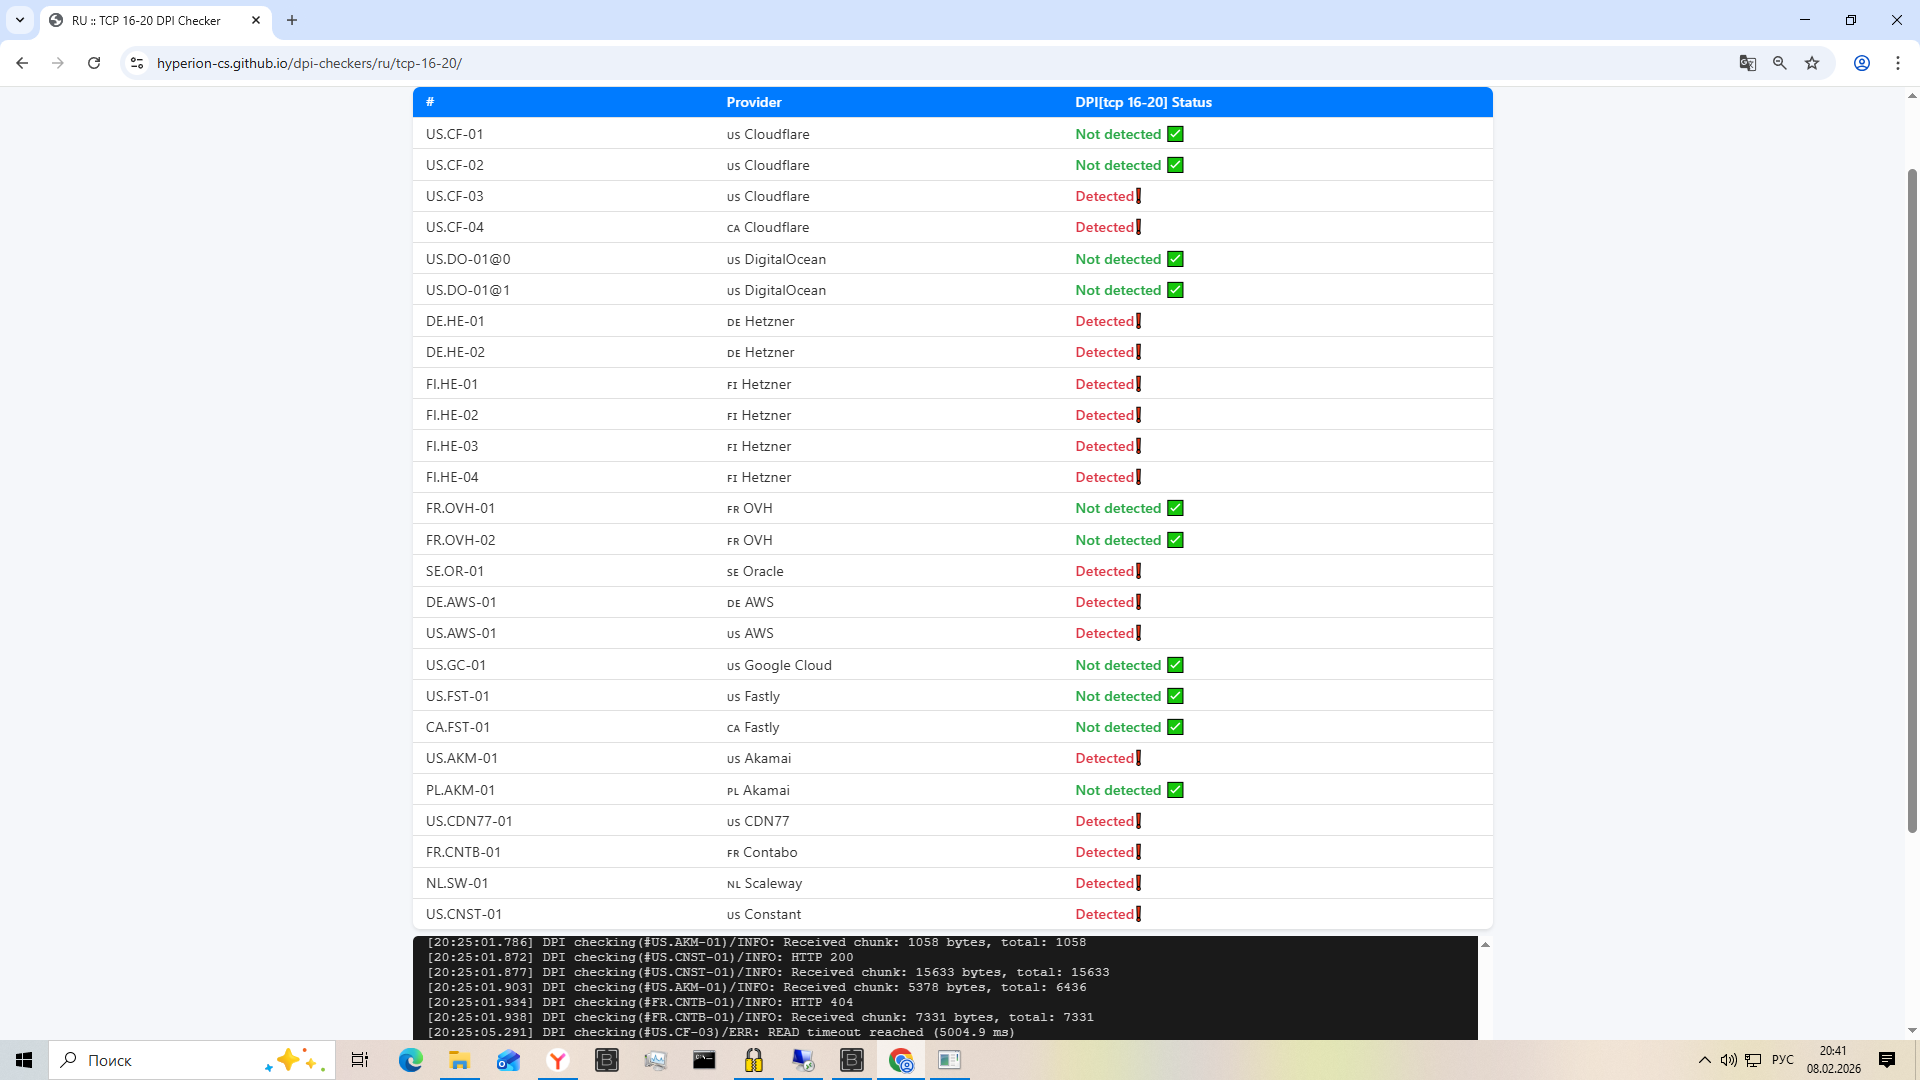
Task: Bookmark this page with the star icon
Action: tap(1812, 62)
